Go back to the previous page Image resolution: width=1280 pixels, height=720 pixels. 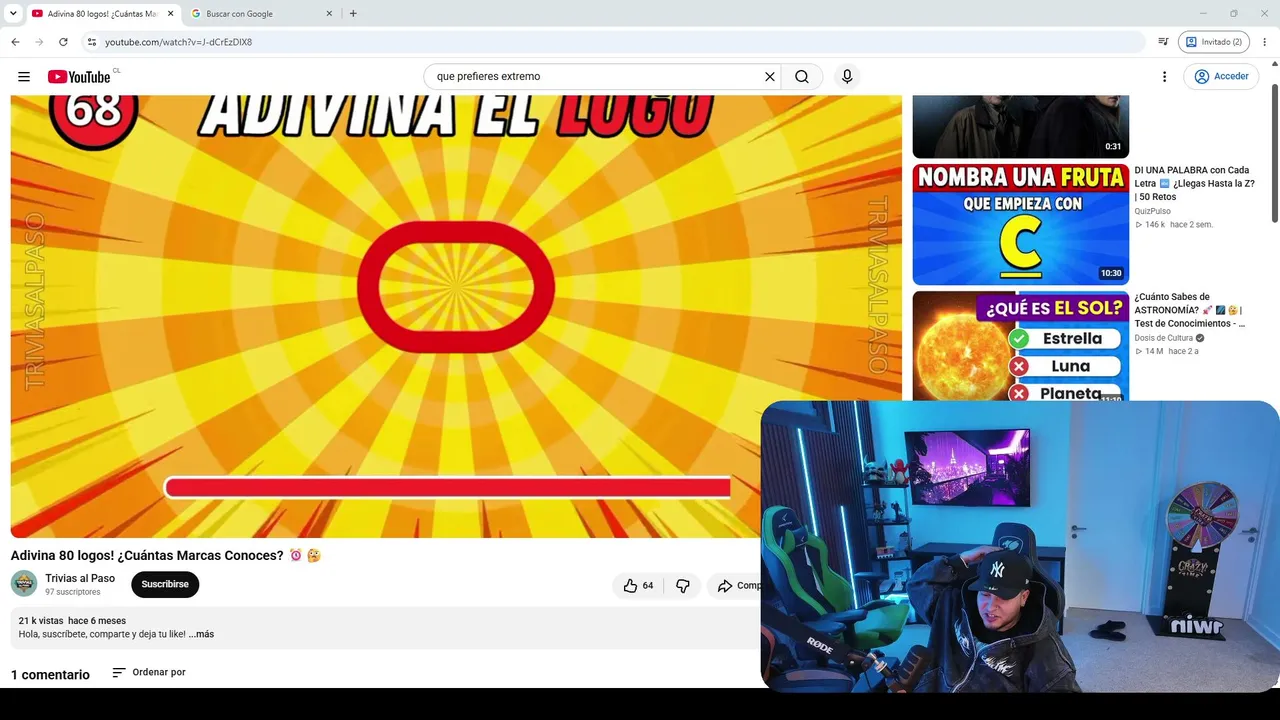(15, 42)
